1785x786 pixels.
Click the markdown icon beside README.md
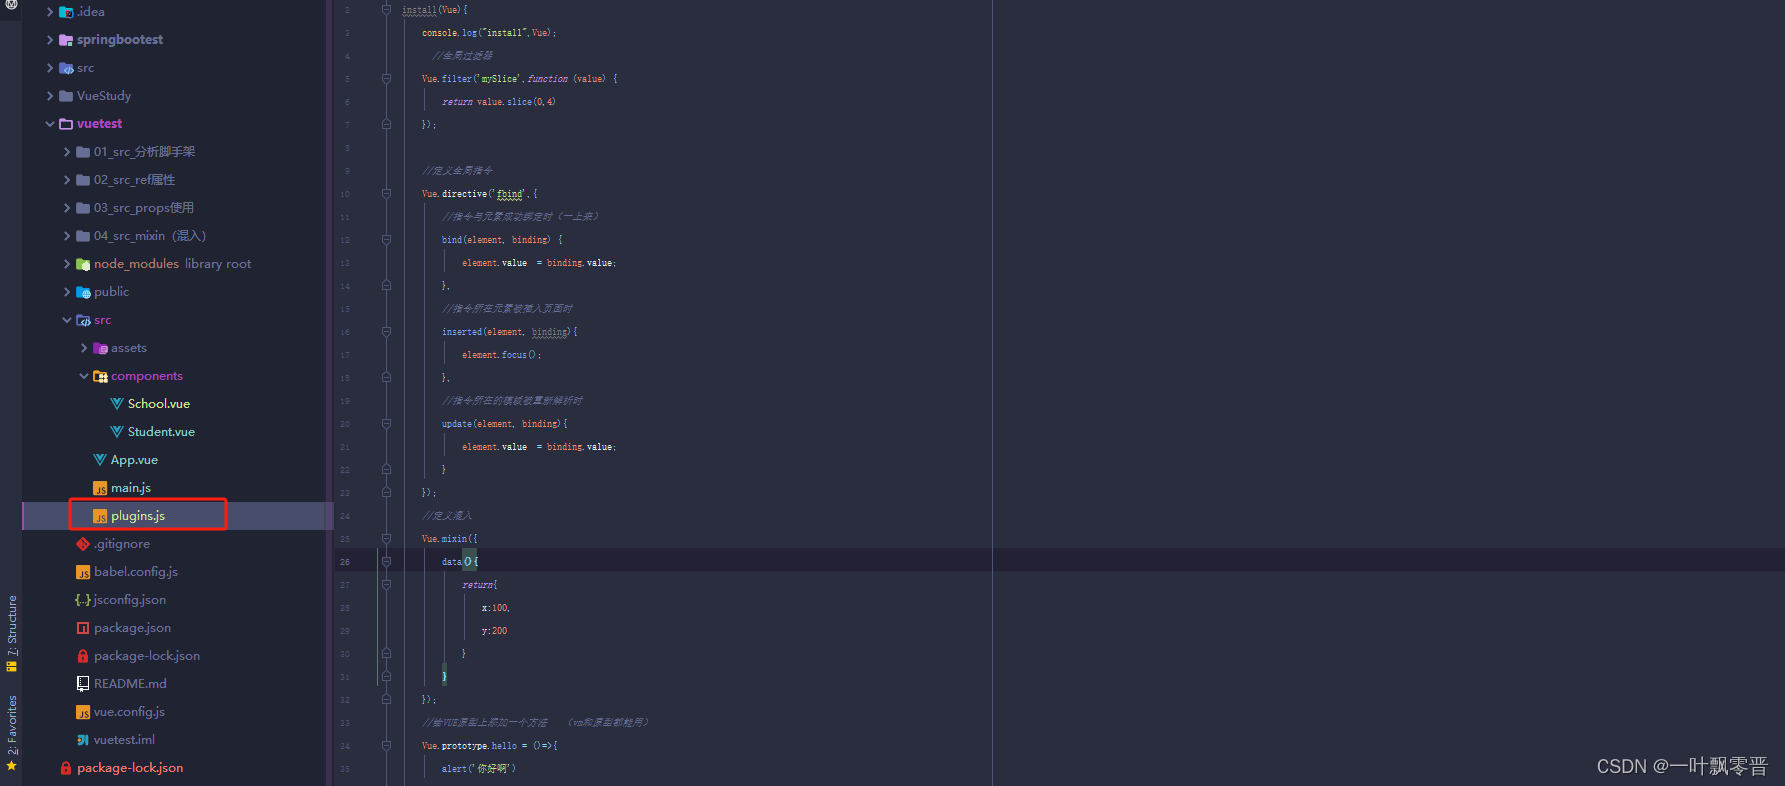(83, 684)
